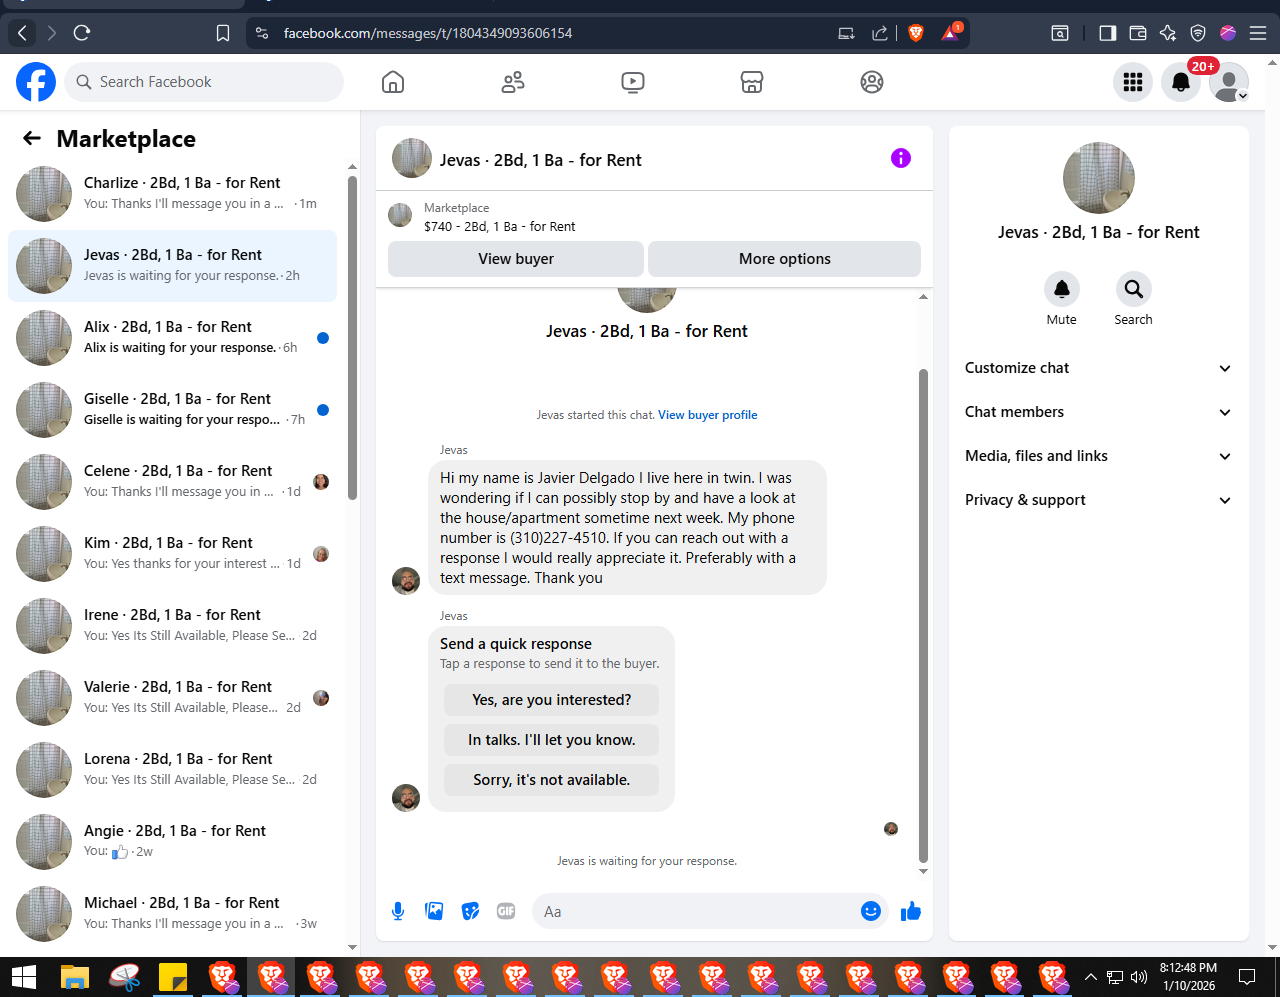
Task: Open the Giselle conversation
Action: 172,410
